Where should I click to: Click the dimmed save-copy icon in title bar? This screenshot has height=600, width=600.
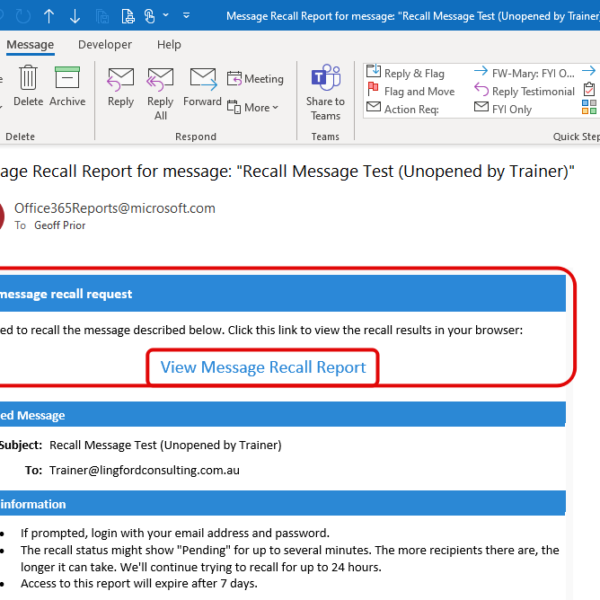[x=102, y=16]
